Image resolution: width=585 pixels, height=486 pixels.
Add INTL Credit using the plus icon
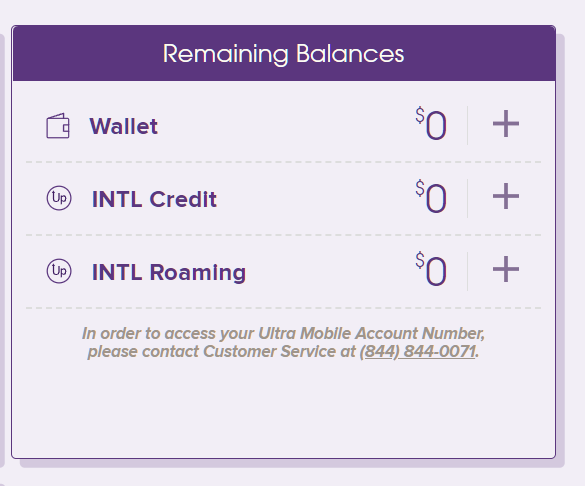click(x=506, y=196)
